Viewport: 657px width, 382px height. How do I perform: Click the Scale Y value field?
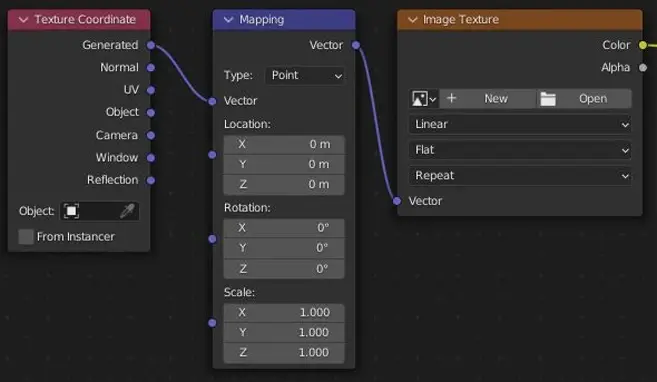(284, 333)
